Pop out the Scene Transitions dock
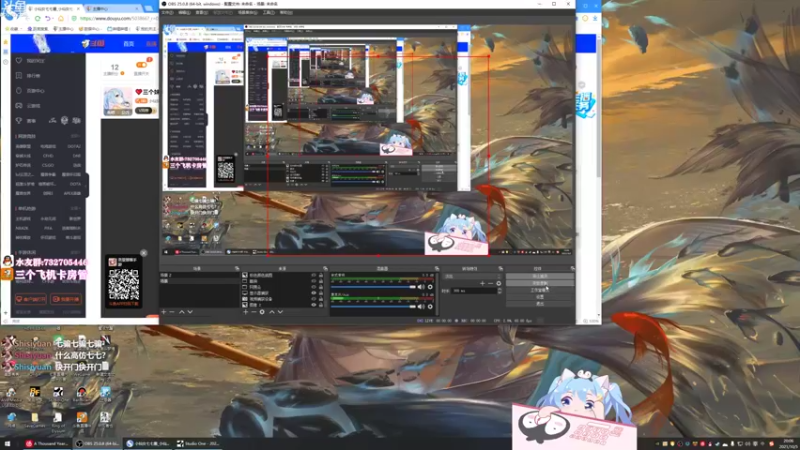The image size is (800, 450). pyautogui.click(x=501, y=268)
